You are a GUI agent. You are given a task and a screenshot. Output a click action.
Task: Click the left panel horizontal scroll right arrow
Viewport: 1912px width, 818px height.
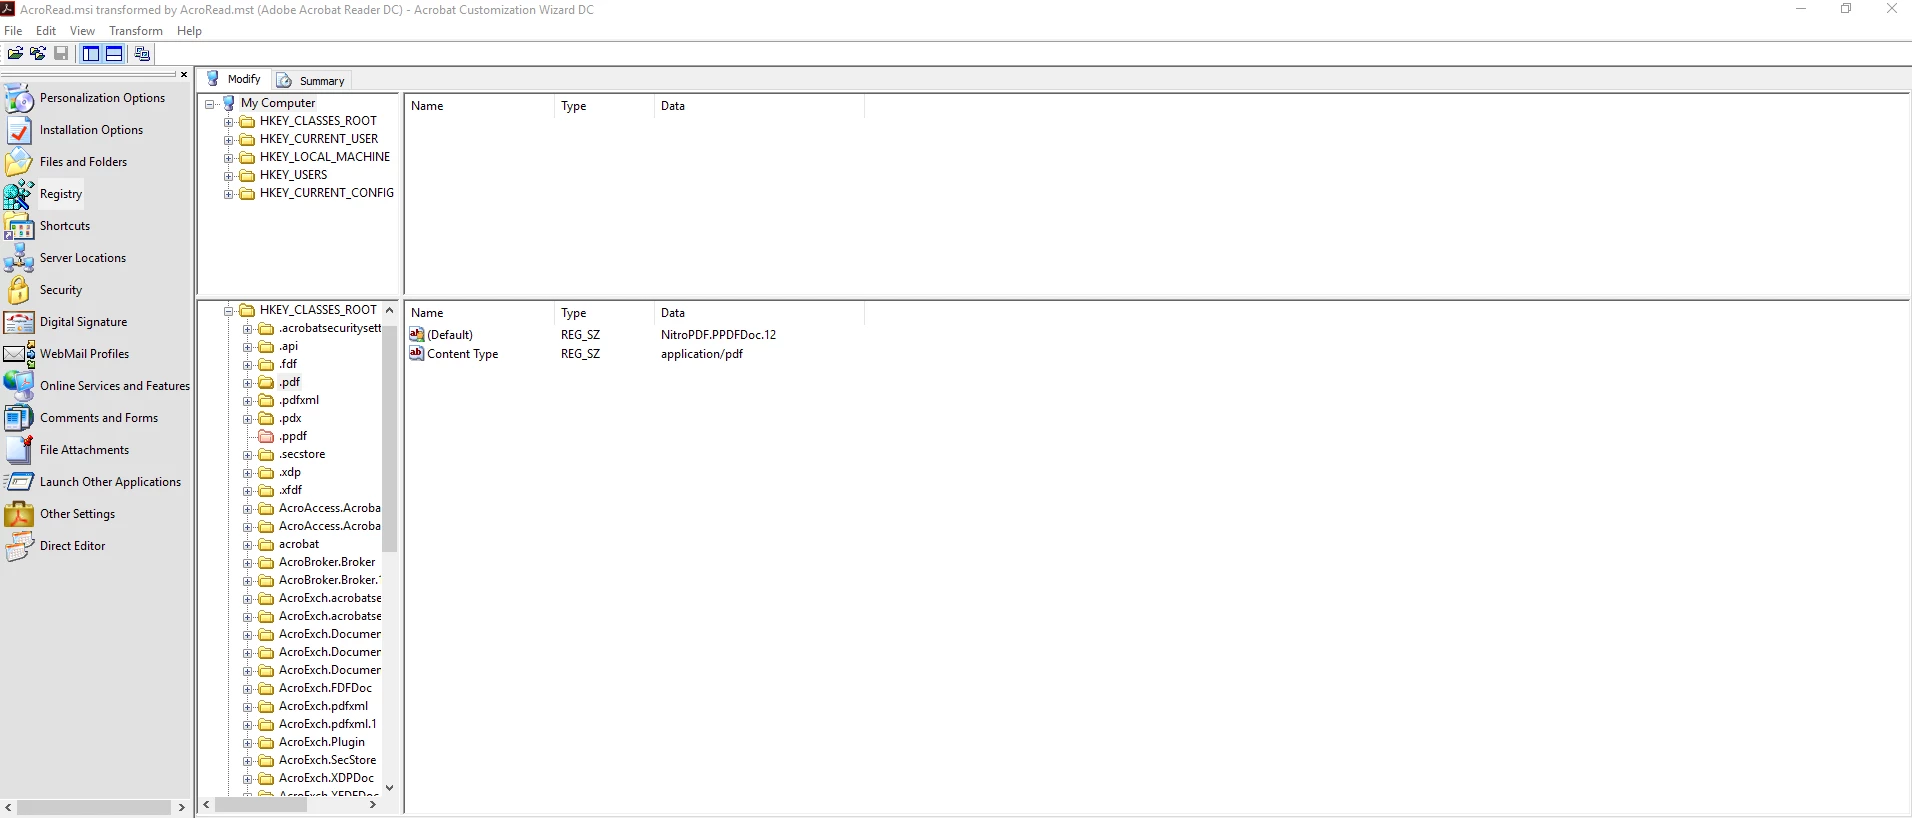coord(182,807)
